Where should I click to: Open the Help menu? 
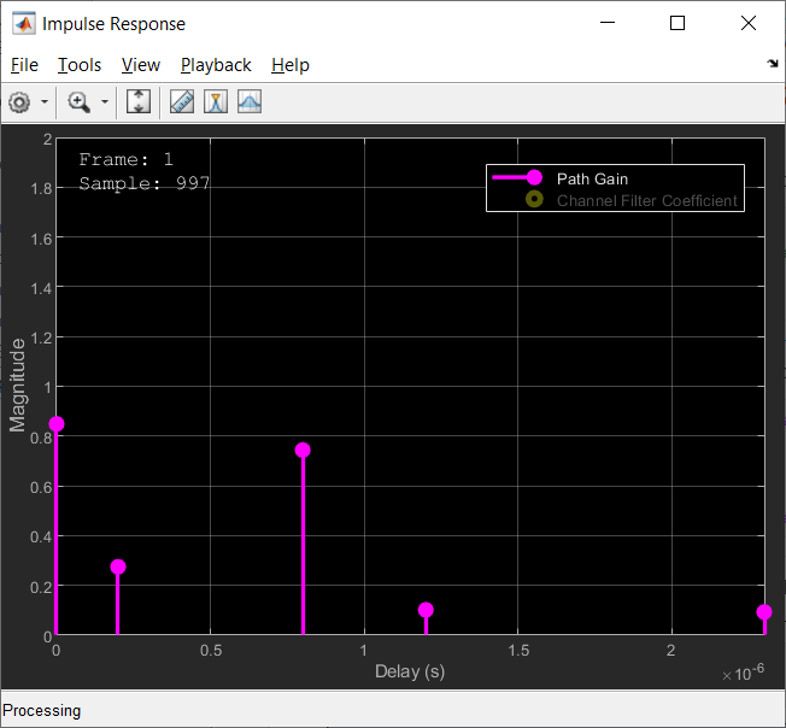tap(290, 65)
